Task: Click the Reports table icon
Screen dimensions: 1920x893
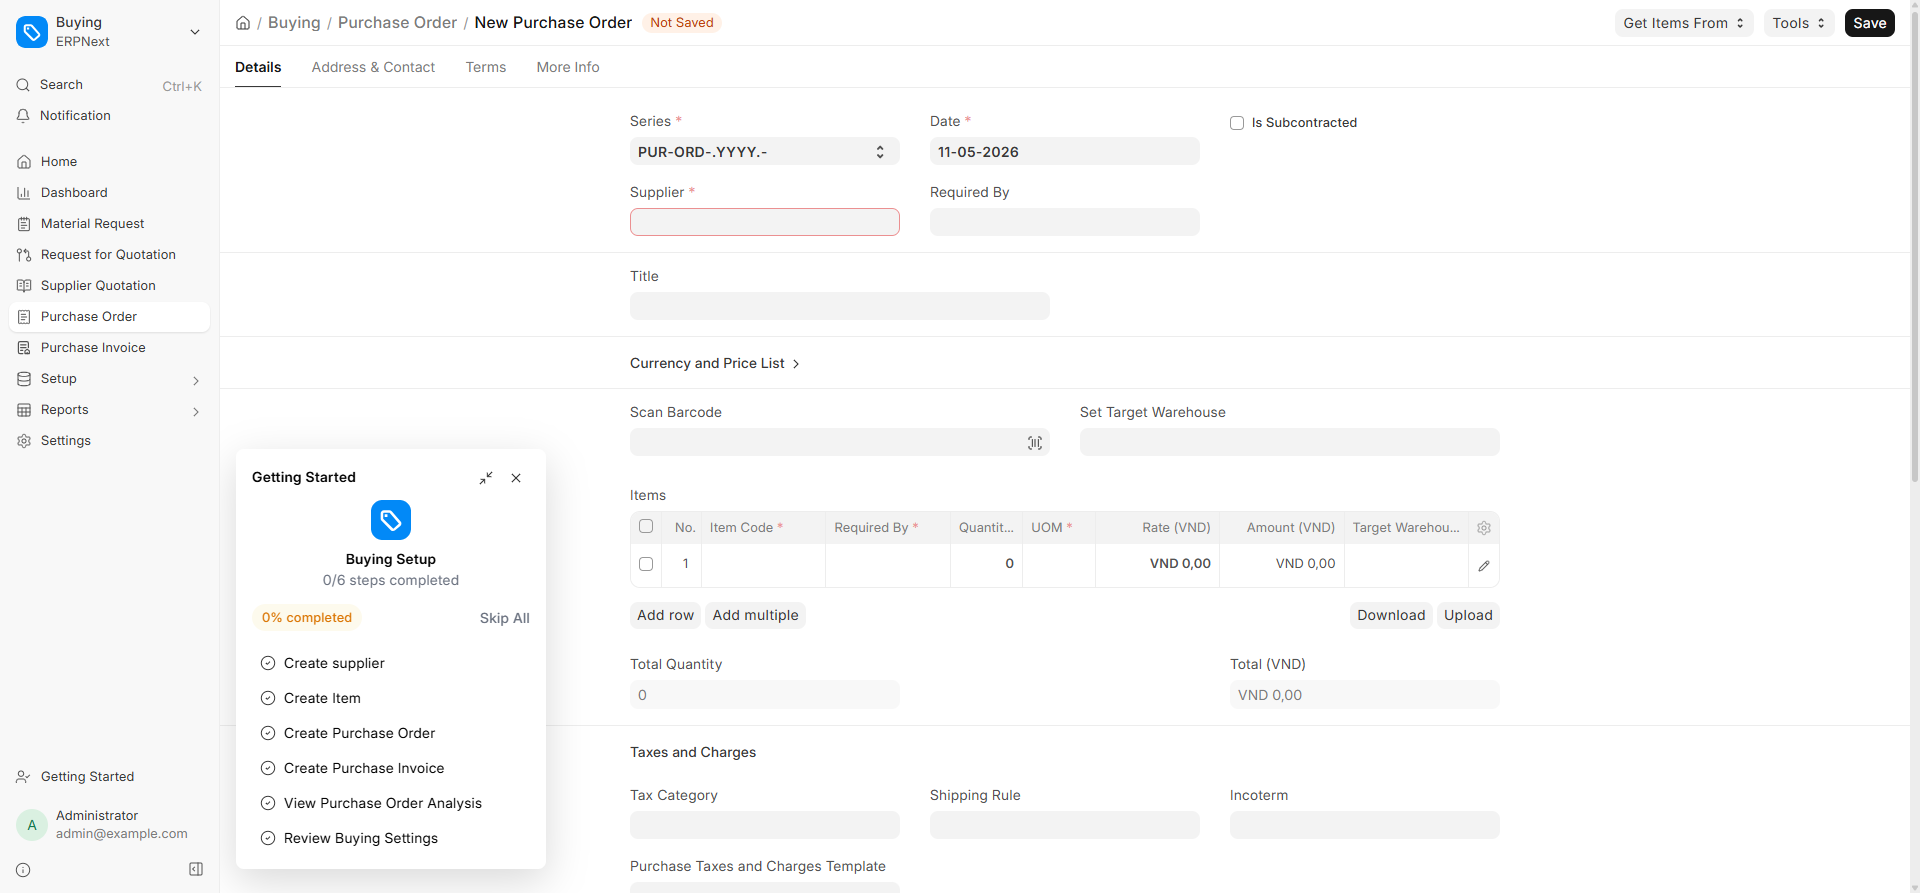Action: (24, 410)
